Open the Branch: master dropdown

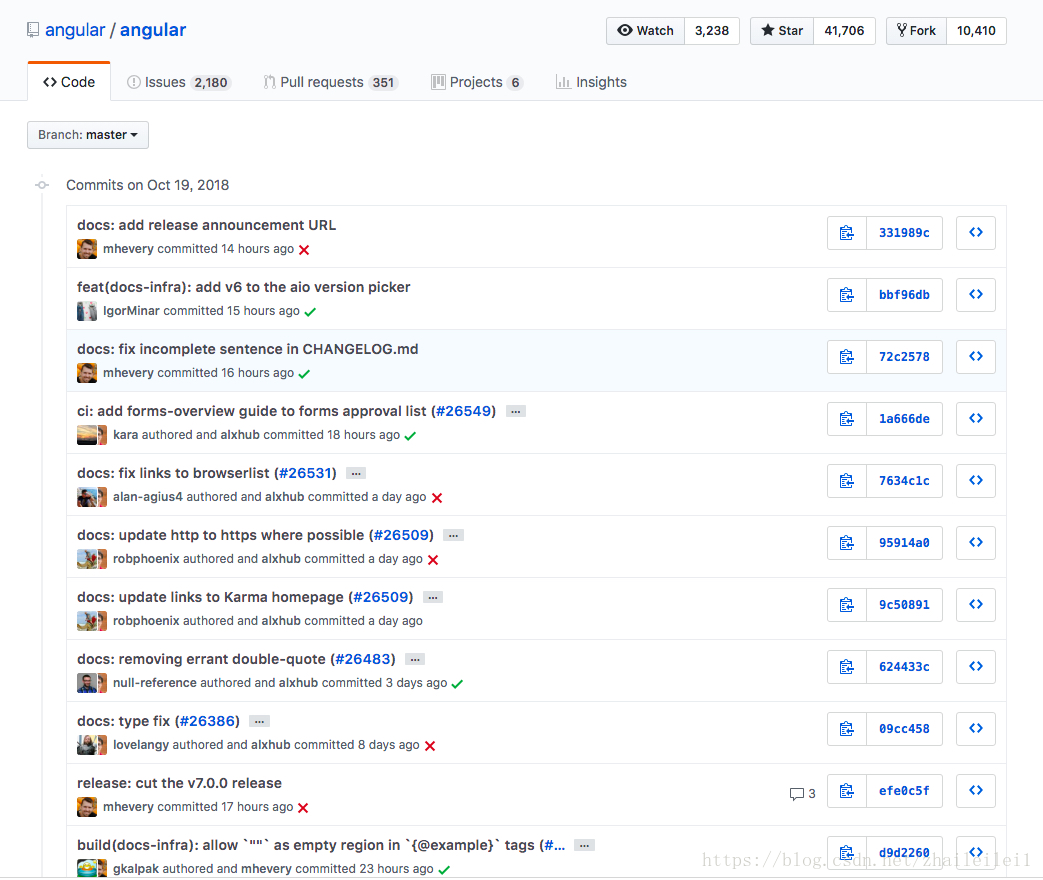pos(88,135)
